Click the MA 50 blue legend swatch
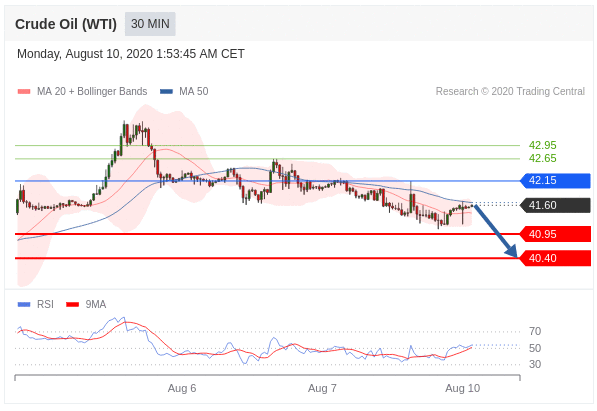The height and width of the screenshot is (411, 597). click(166, 91)
